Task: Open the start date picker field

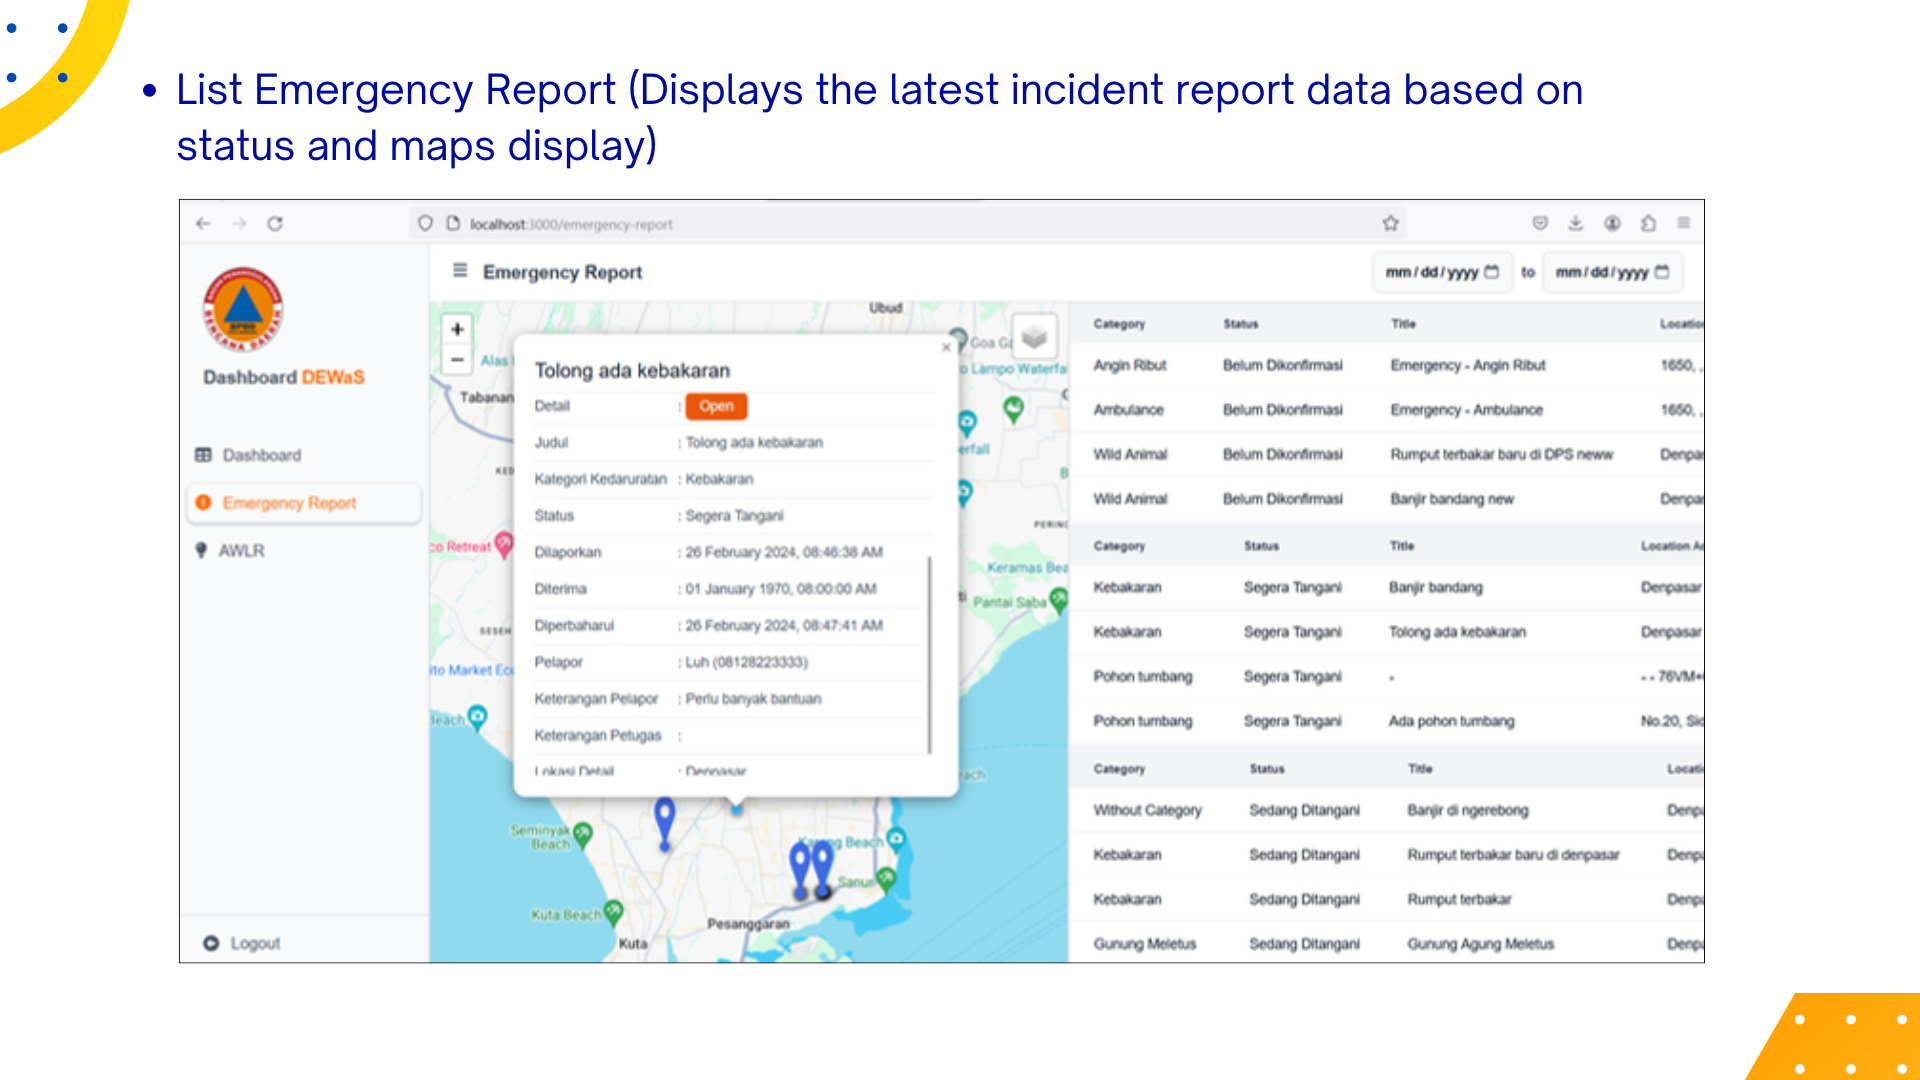Action: point(1441,272)
